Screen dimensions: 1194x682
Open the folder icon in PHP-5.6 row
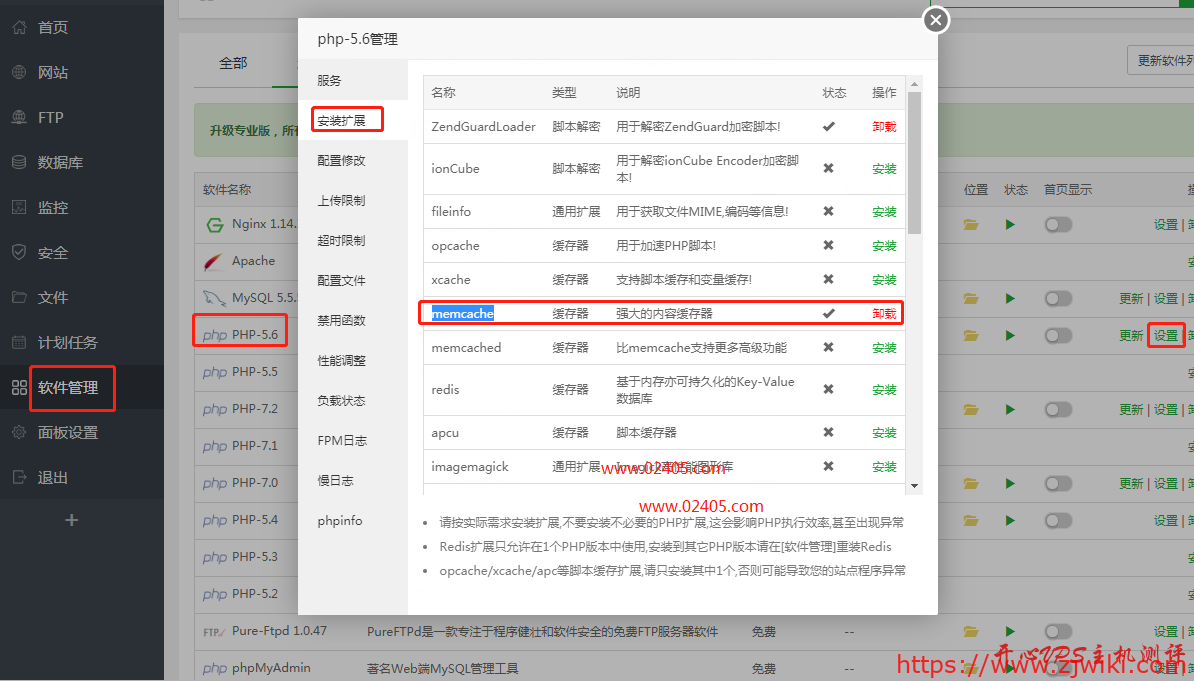(971, 336)
